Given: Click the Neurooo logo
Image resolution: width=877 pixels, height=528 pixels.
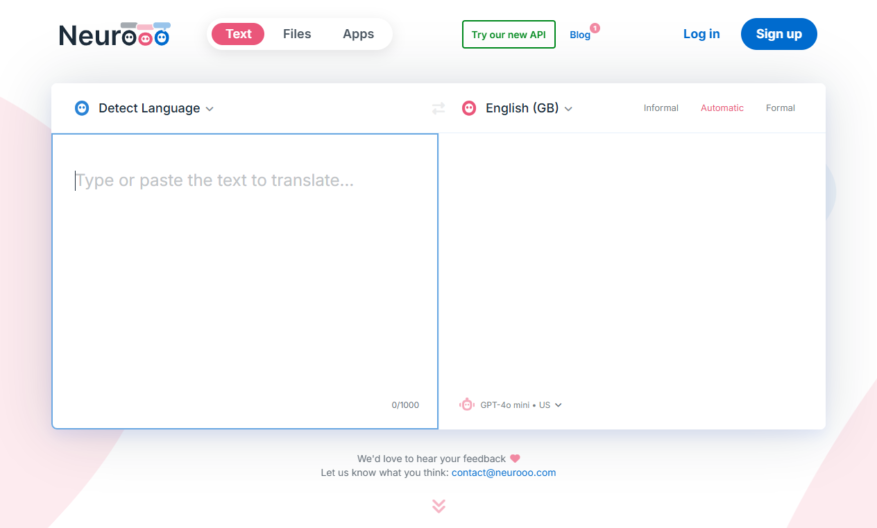Looking at the screenshot, I should [x=115, y=35].
